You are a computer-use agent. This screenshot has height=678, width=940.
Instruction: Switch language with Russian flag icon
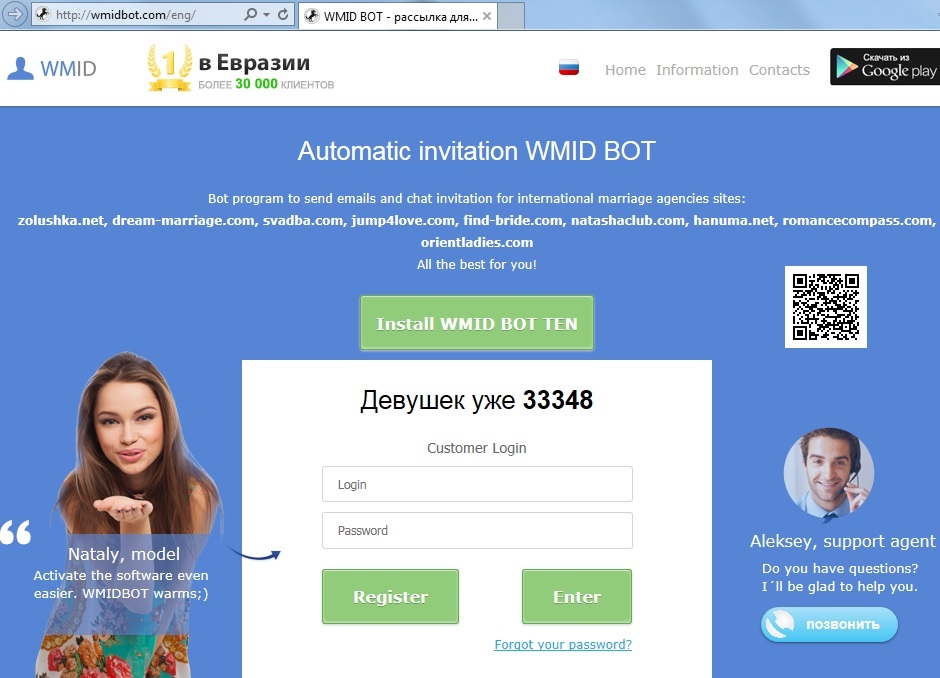pyautogui.click(x=569, y=67)
